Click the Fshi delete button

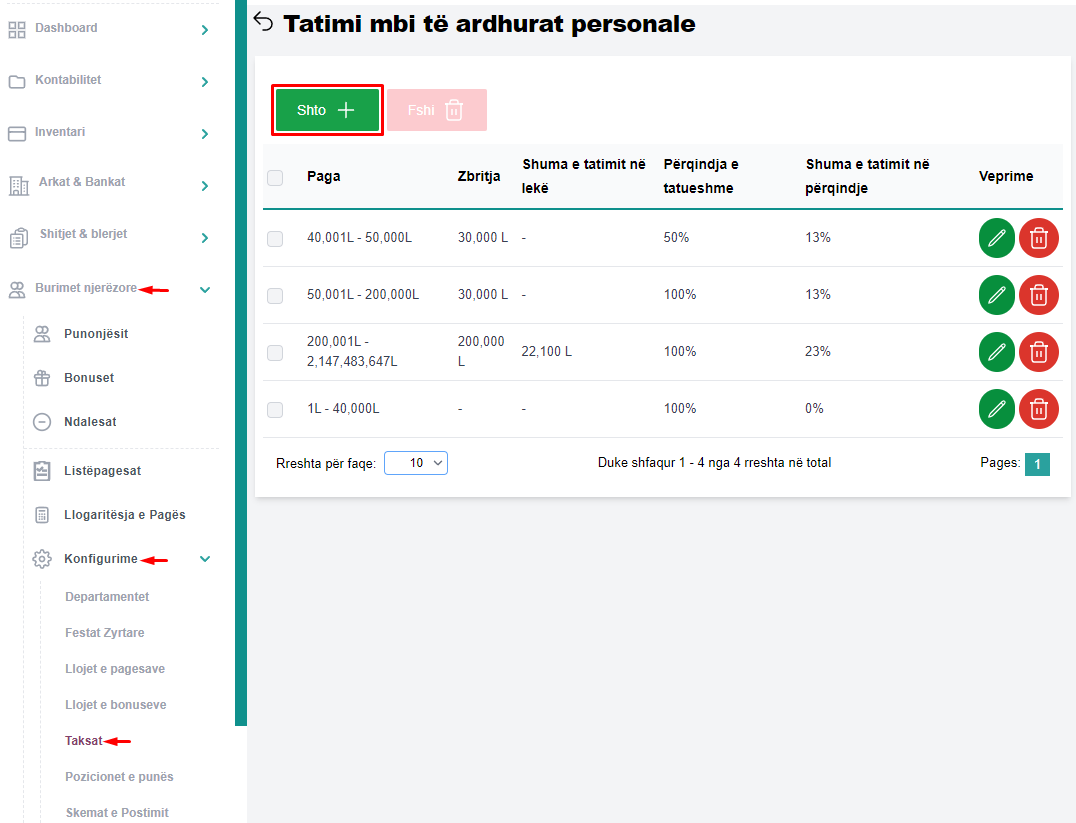point(437,110)
